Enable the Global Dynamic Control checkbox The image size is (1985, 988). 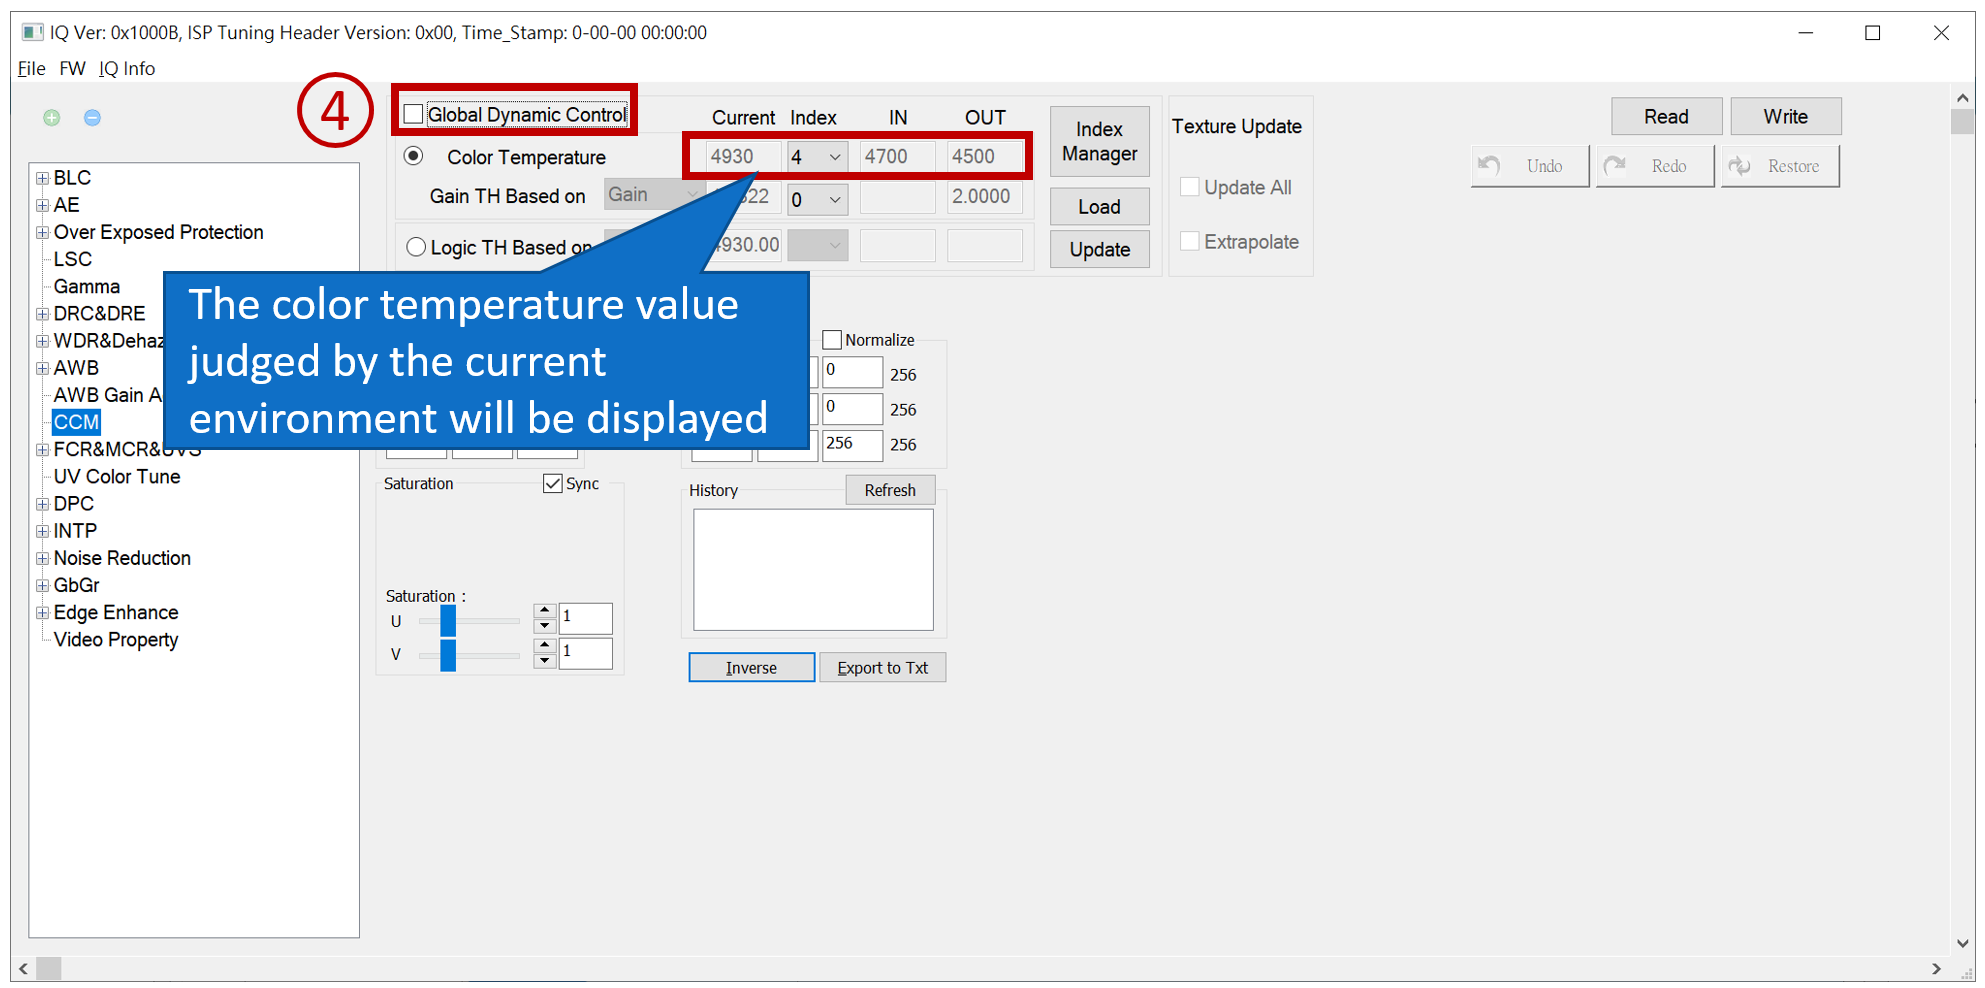[413, 114]
